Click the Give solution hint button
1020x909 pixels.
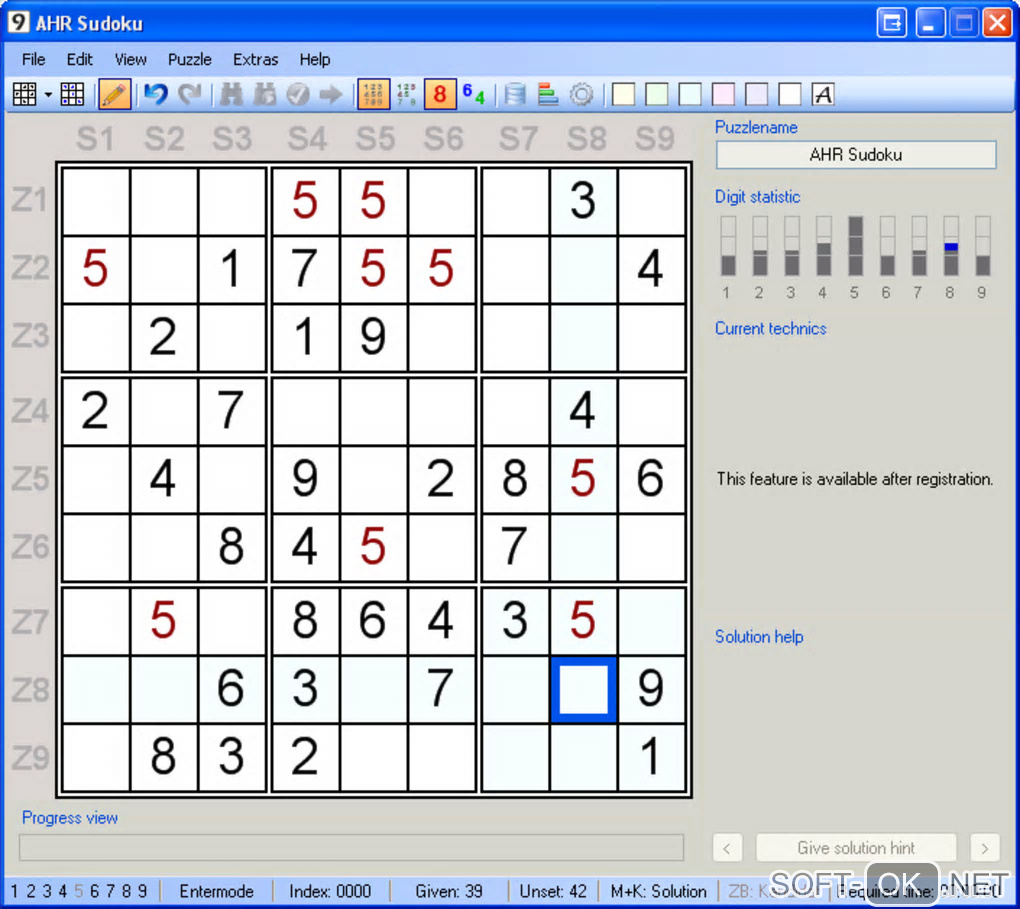(855, 848)
